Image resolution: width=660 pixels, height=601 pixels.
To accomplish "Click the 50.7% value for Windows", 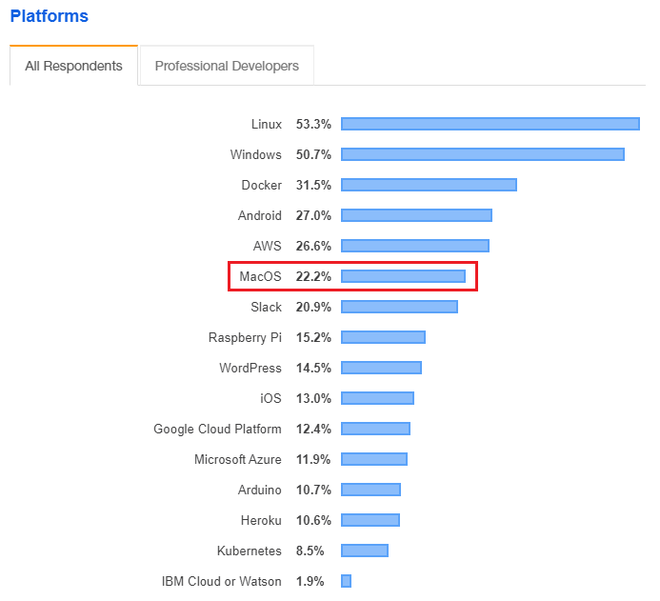I will pyautogui.click(x=314, y=154).
